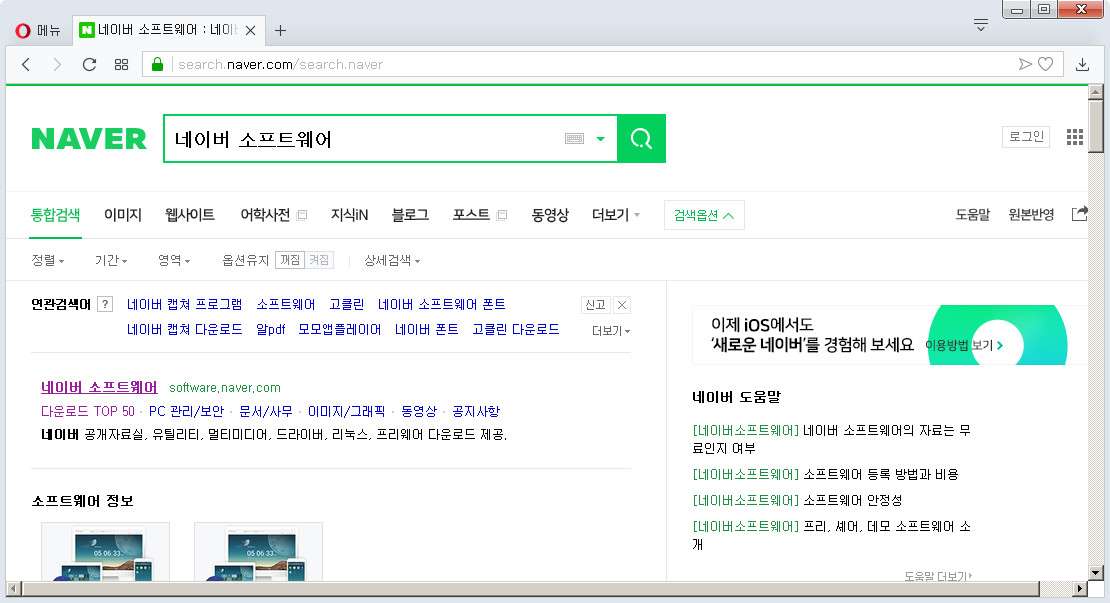Open the 네이버 소프트웨어 result title link

[99, 387]
